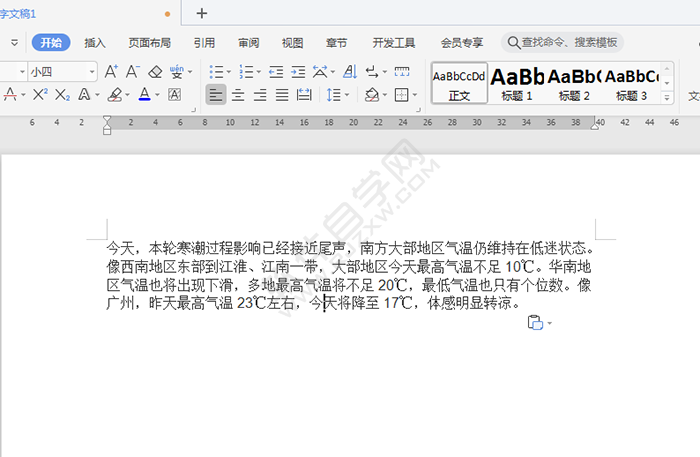Clear formatting with the eraser icon
This screenshot has height=457, width=700.
(x=155, y=72)
